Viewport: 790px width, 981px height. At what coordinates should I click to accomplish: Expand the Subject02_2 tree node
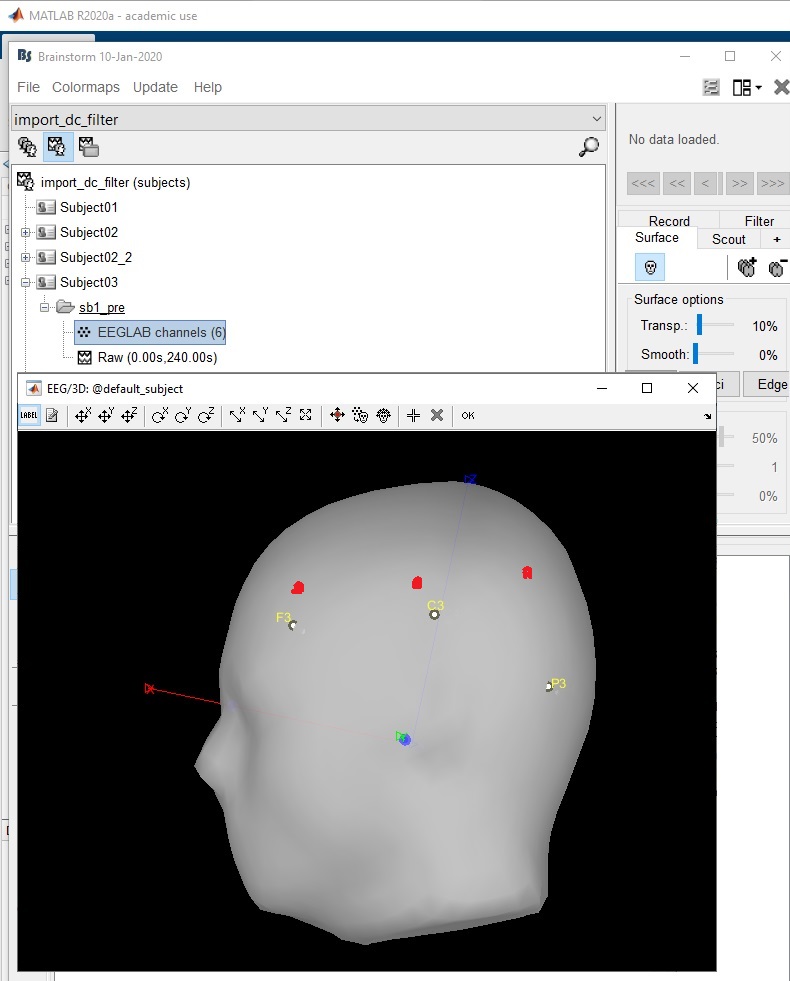[x=26, y=257]
